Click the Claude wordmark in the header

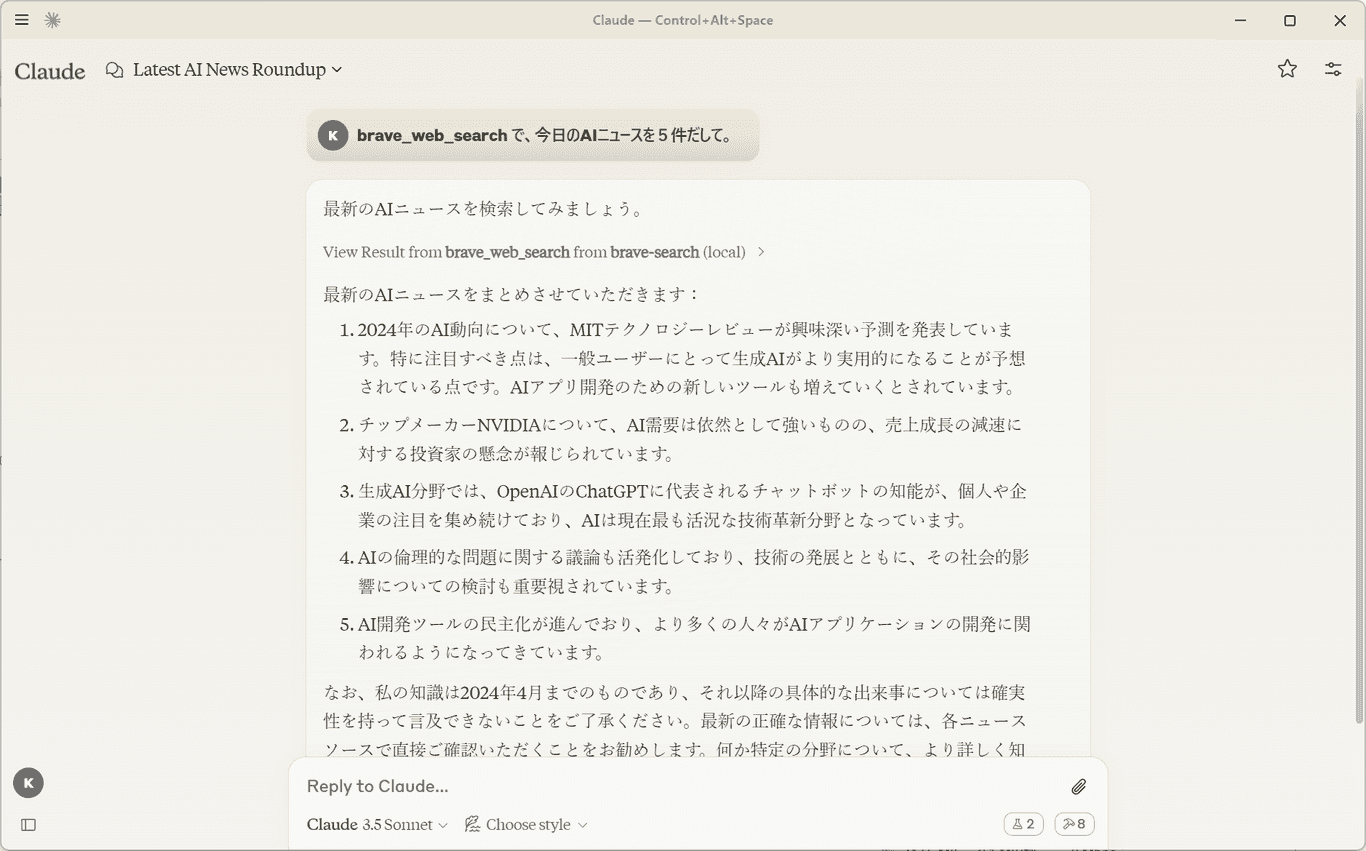48,70
